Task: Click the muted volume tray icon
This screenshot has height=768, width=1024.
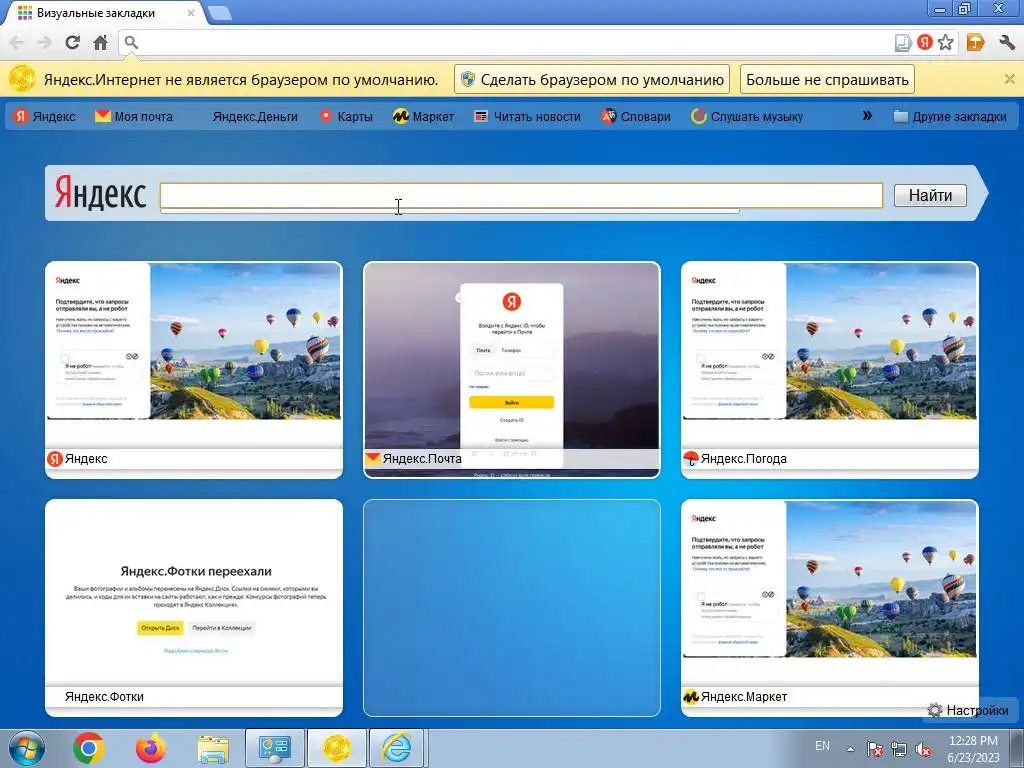Action: (x=923, y=749)
